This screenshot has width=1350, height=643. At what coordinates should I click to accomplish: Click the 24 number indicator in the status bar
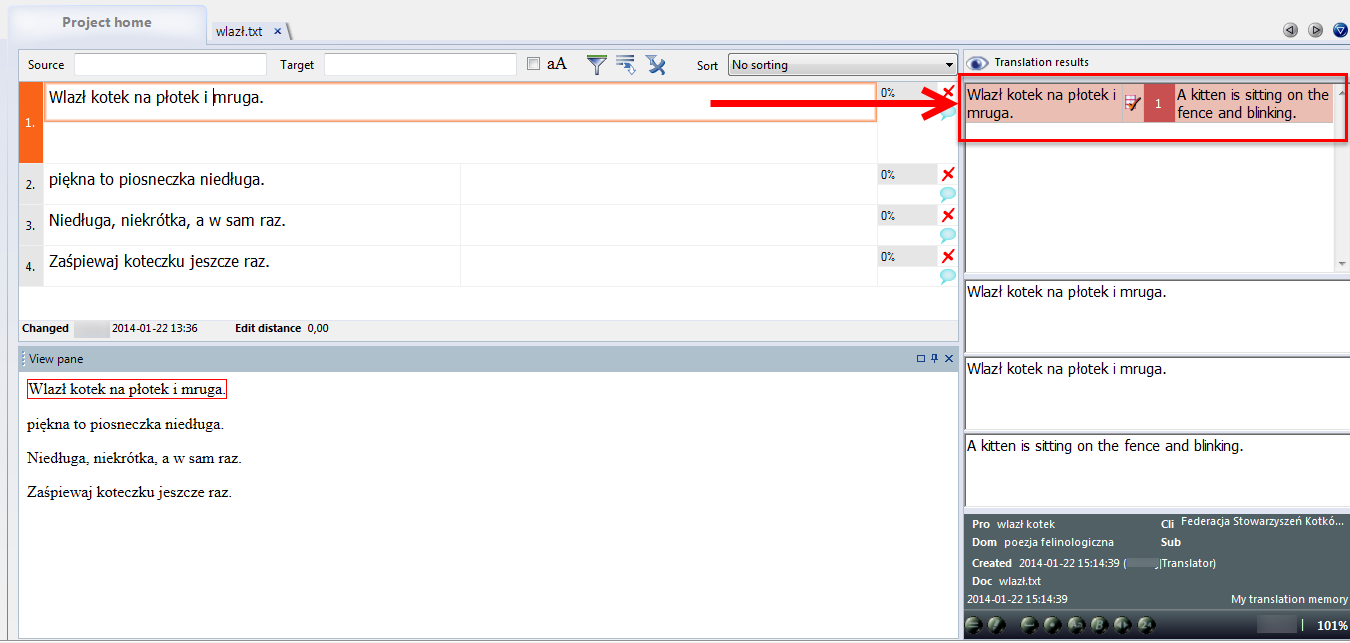(1146, 625)
